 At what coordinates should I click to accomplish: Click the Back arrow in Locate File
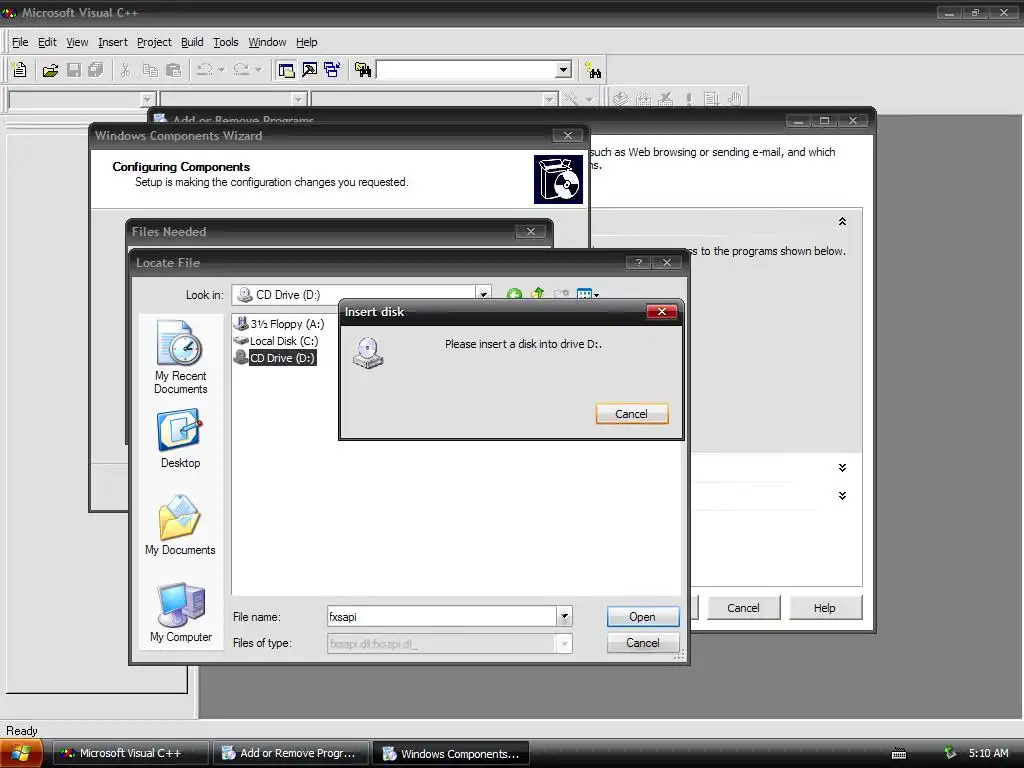pos(514,295)
